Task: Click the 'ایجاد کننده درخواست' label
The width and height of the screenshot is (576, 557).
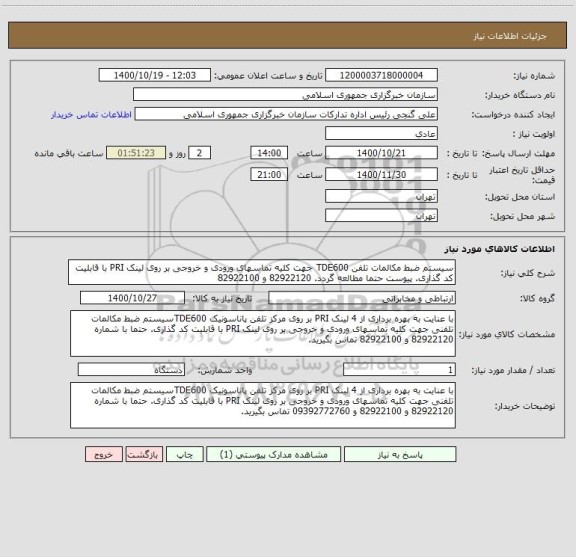Action: click(x=514, y=115)
